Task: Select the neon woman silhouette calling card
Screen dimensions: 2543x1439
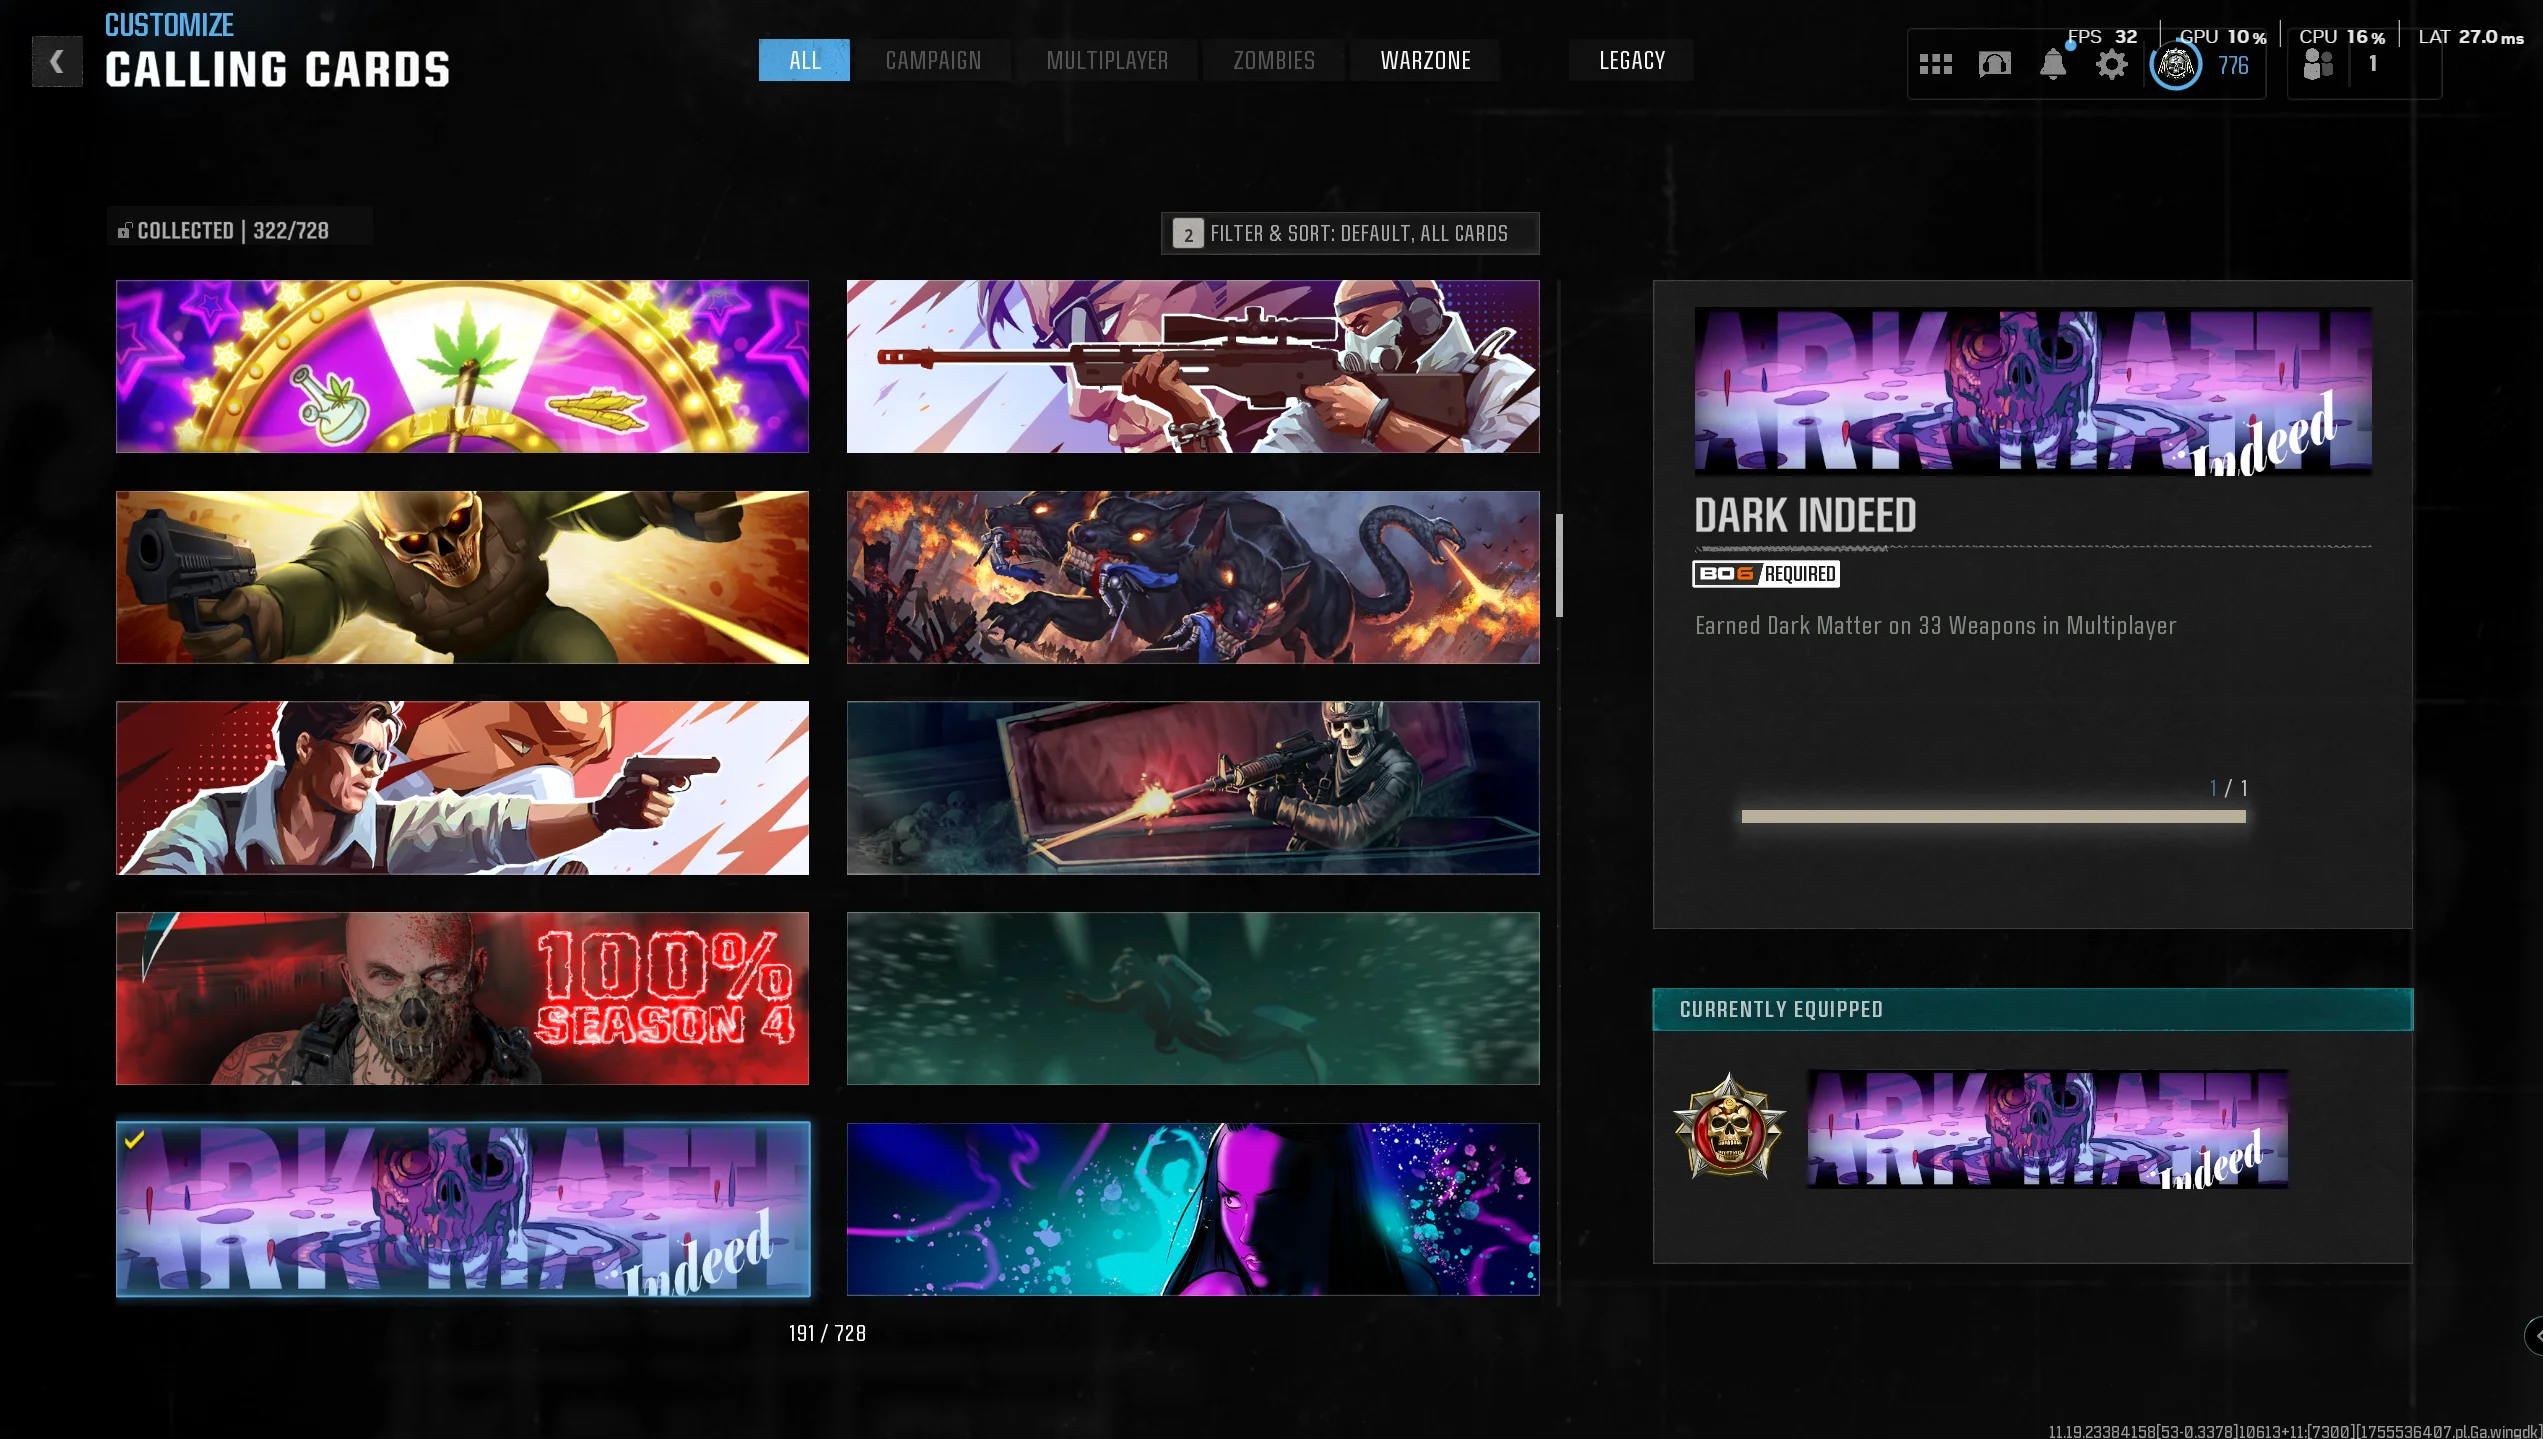Action: [1192, 1209]
